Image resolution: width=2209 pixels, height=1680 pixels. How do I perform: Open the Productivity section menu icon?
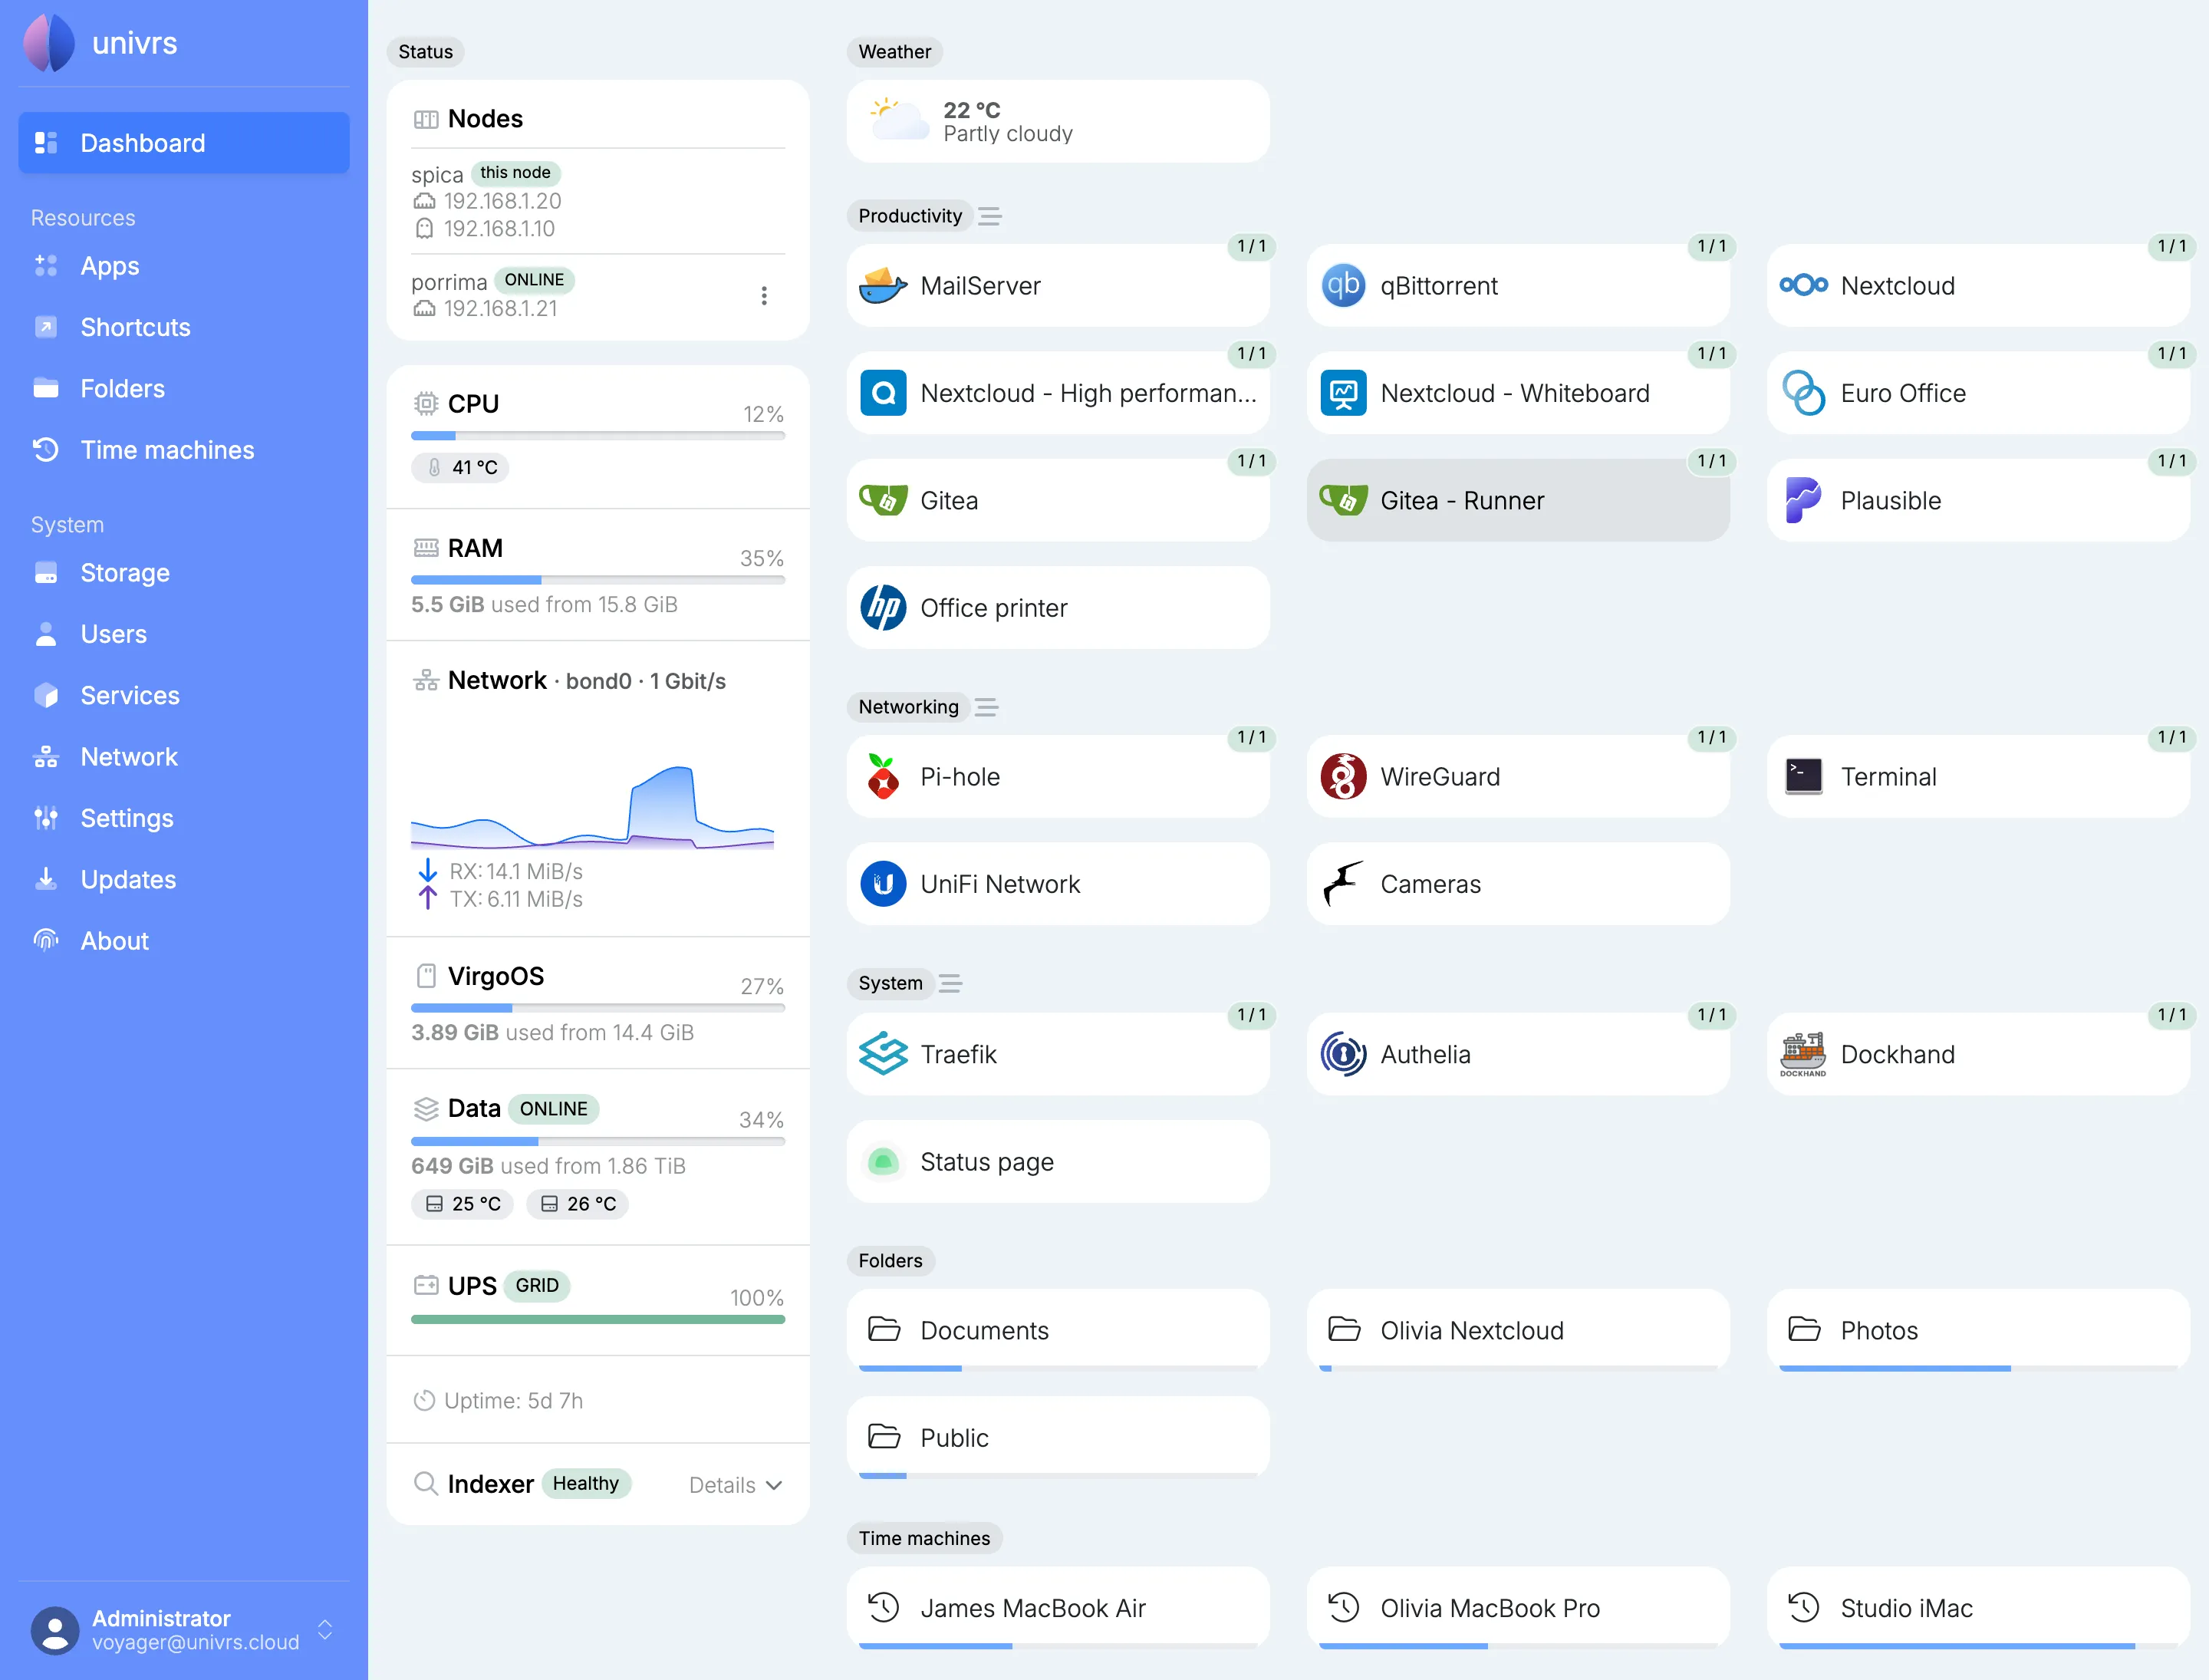[990, 216]
